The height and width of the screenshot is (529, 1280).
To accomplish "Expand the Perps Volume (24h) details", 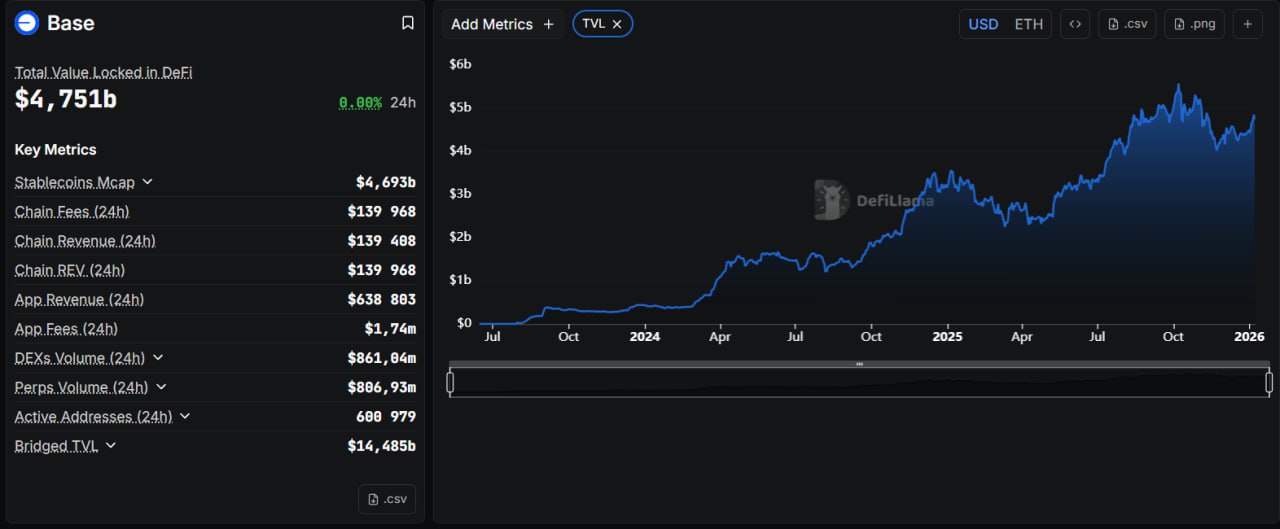I will 161,387.
